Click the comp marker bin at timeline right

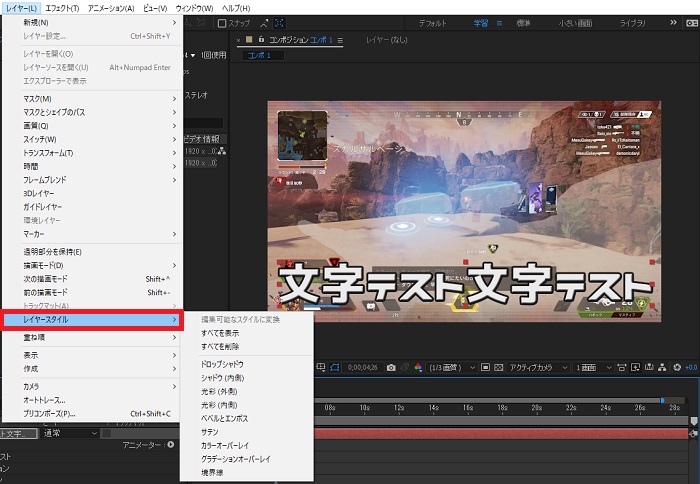click(x=693, y=421)
